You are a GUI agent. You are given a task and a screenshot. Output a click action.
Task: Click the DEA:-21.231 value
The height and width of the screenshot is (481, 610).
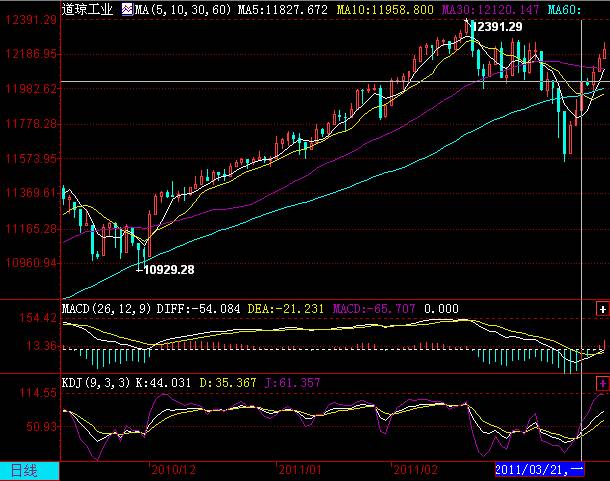(286, 309)
